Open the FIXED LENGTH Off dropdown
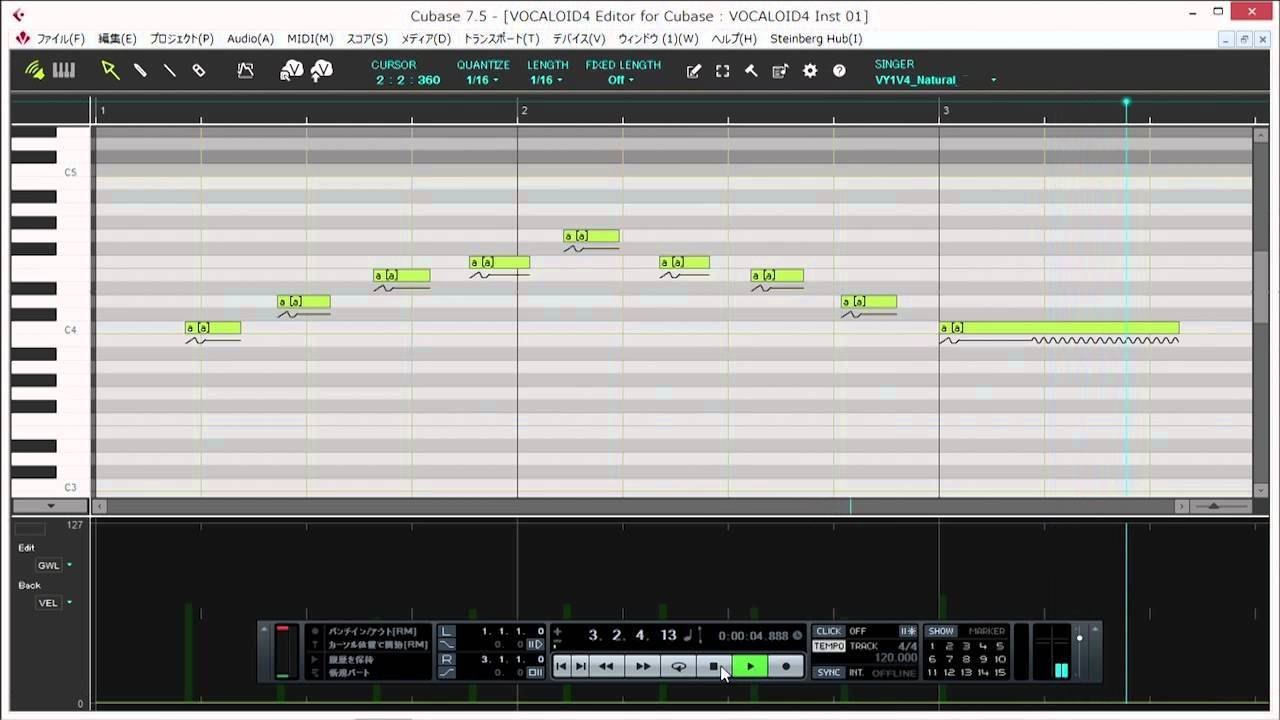Screen dimensions: 1280x720 pyautogui.click(x=621, y=80)
